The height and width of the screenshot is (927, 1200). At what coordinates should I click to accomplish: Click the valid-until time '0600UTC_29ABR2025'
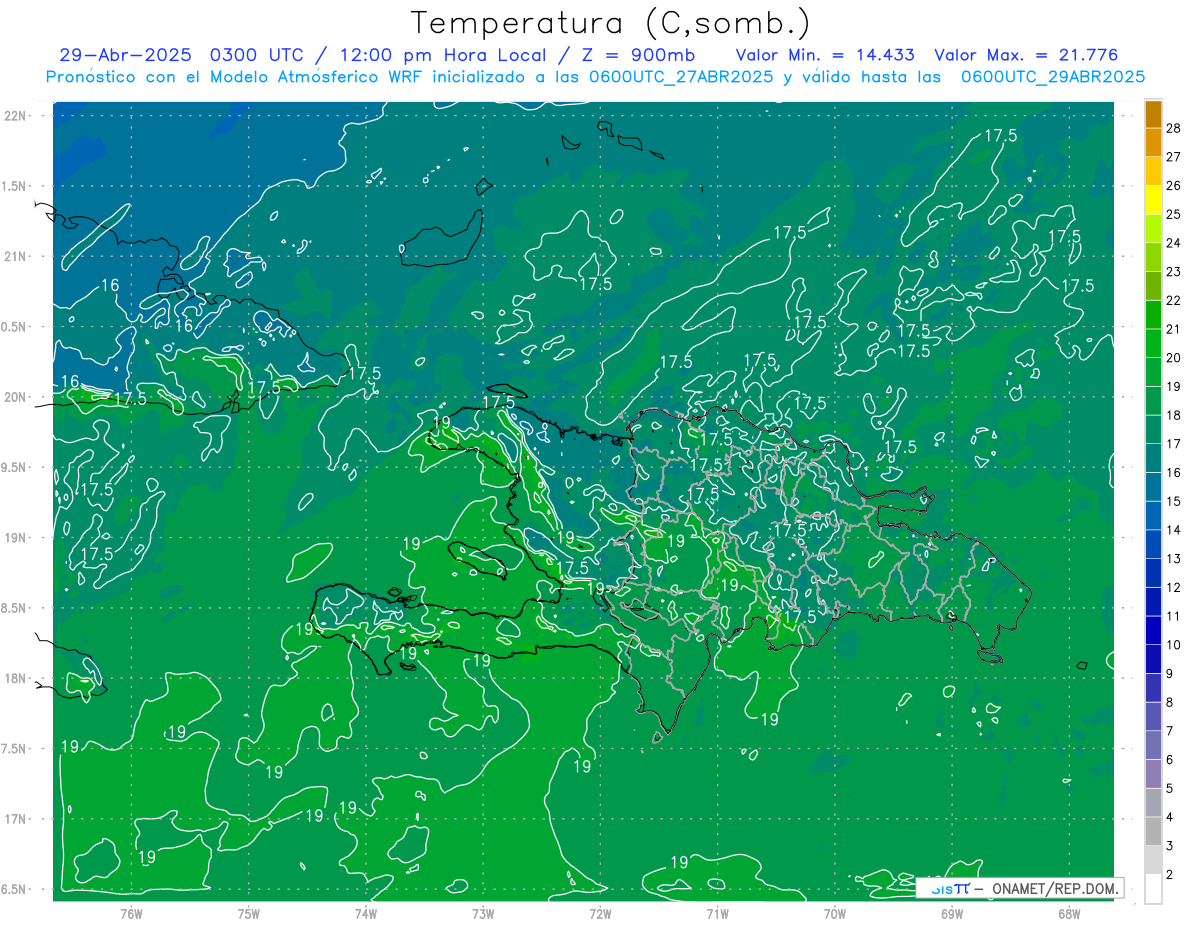pyautogui.click(x=1053, y=77)
